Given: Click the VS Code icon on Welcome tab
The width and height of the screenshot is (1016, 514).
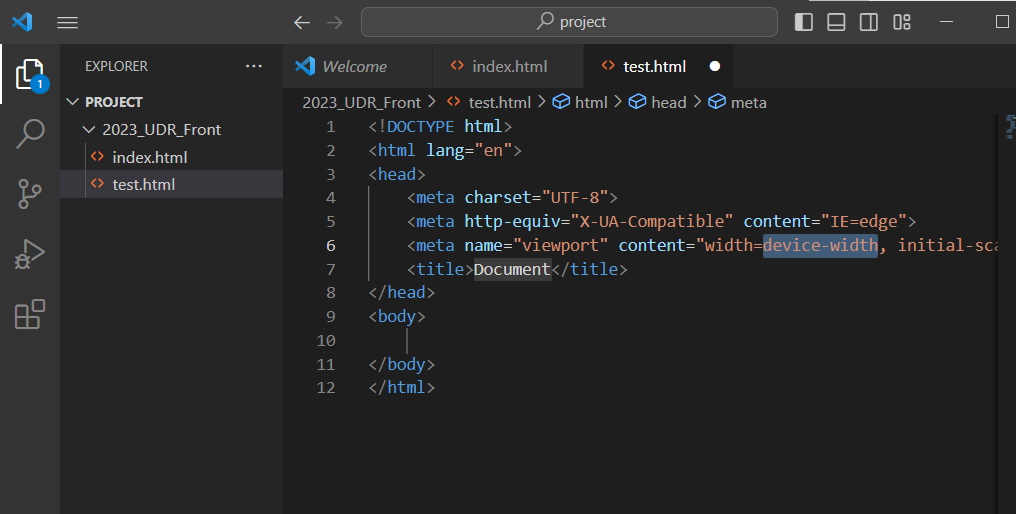Looking at the screenshot, I should coord(305,65).
